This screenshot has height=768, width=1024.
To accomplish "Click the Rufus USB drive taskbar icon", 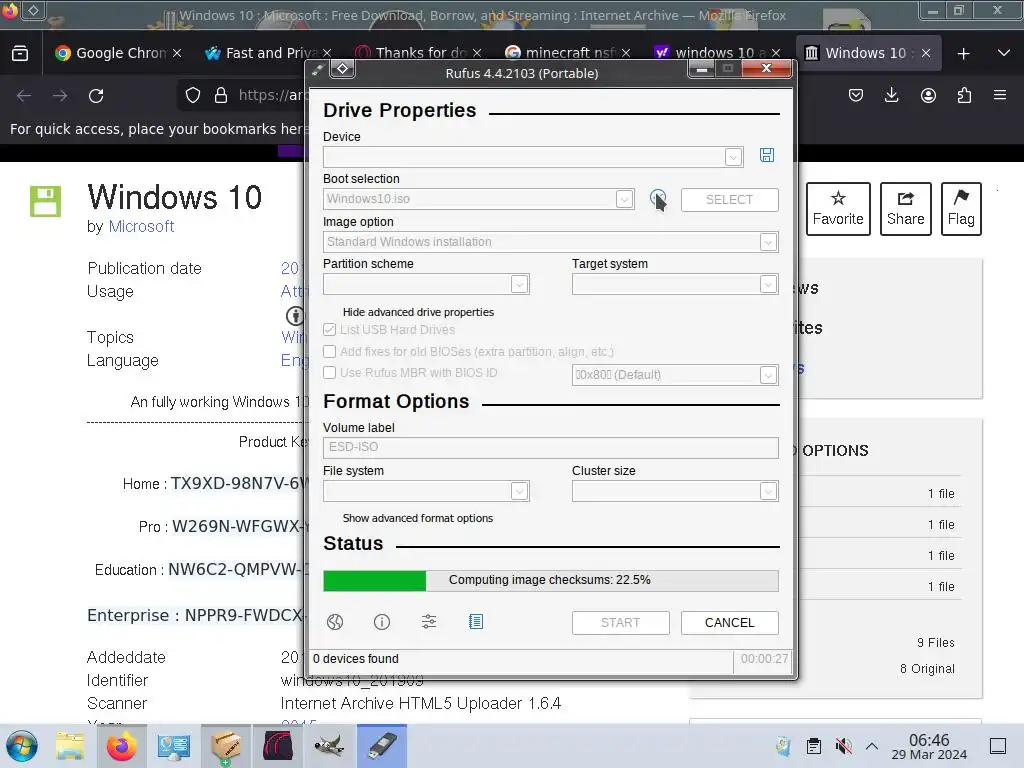I will pyautogui.click(x=381, y=746).
